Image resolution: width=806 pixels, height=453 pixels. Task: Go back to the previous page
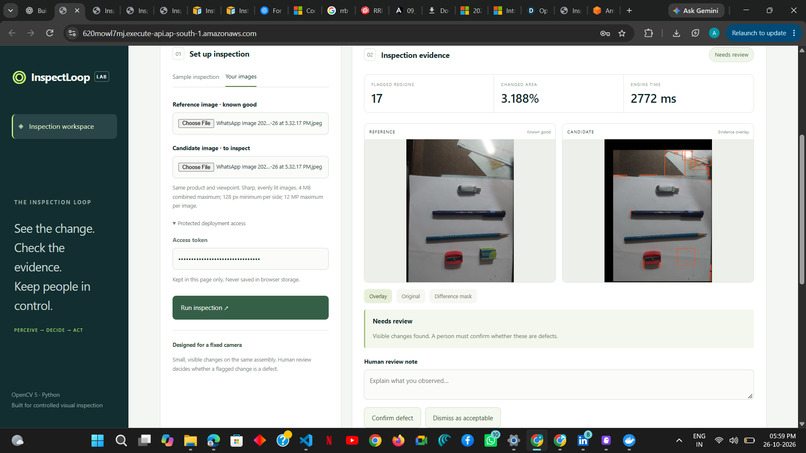click(x=12, y=33)
